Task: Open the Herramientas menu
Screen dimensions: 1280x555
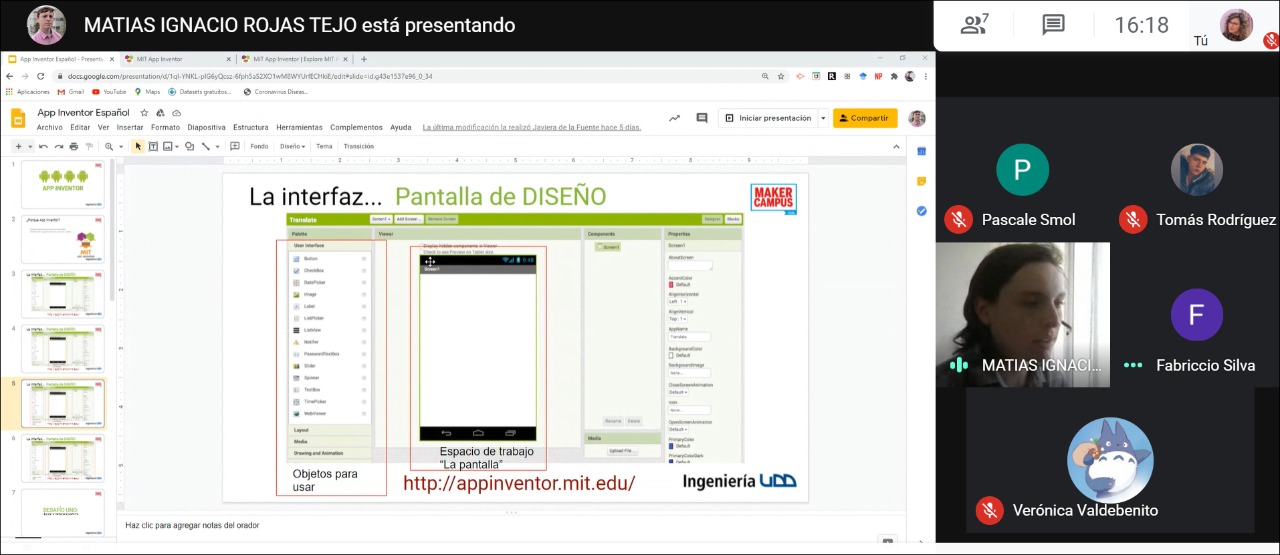Action: click(299, 128)
